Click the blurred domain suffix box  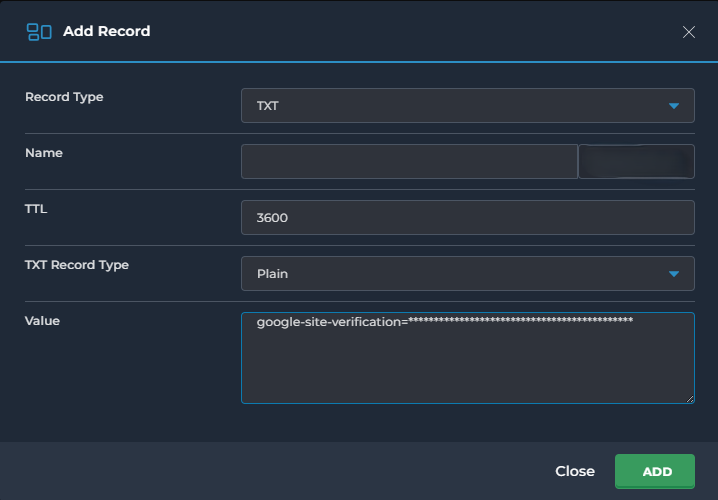click(x=636, y=162)
